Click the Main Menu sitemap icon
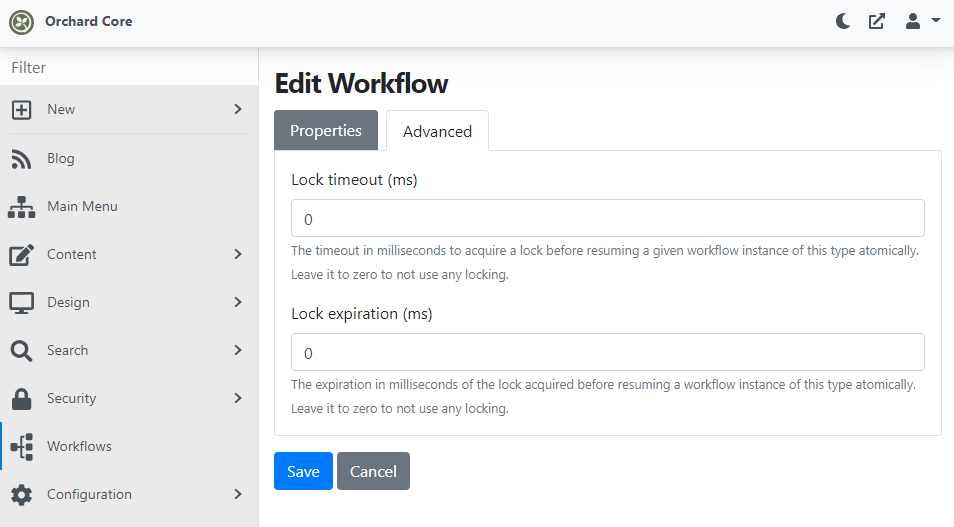 [x=21, y=207]
